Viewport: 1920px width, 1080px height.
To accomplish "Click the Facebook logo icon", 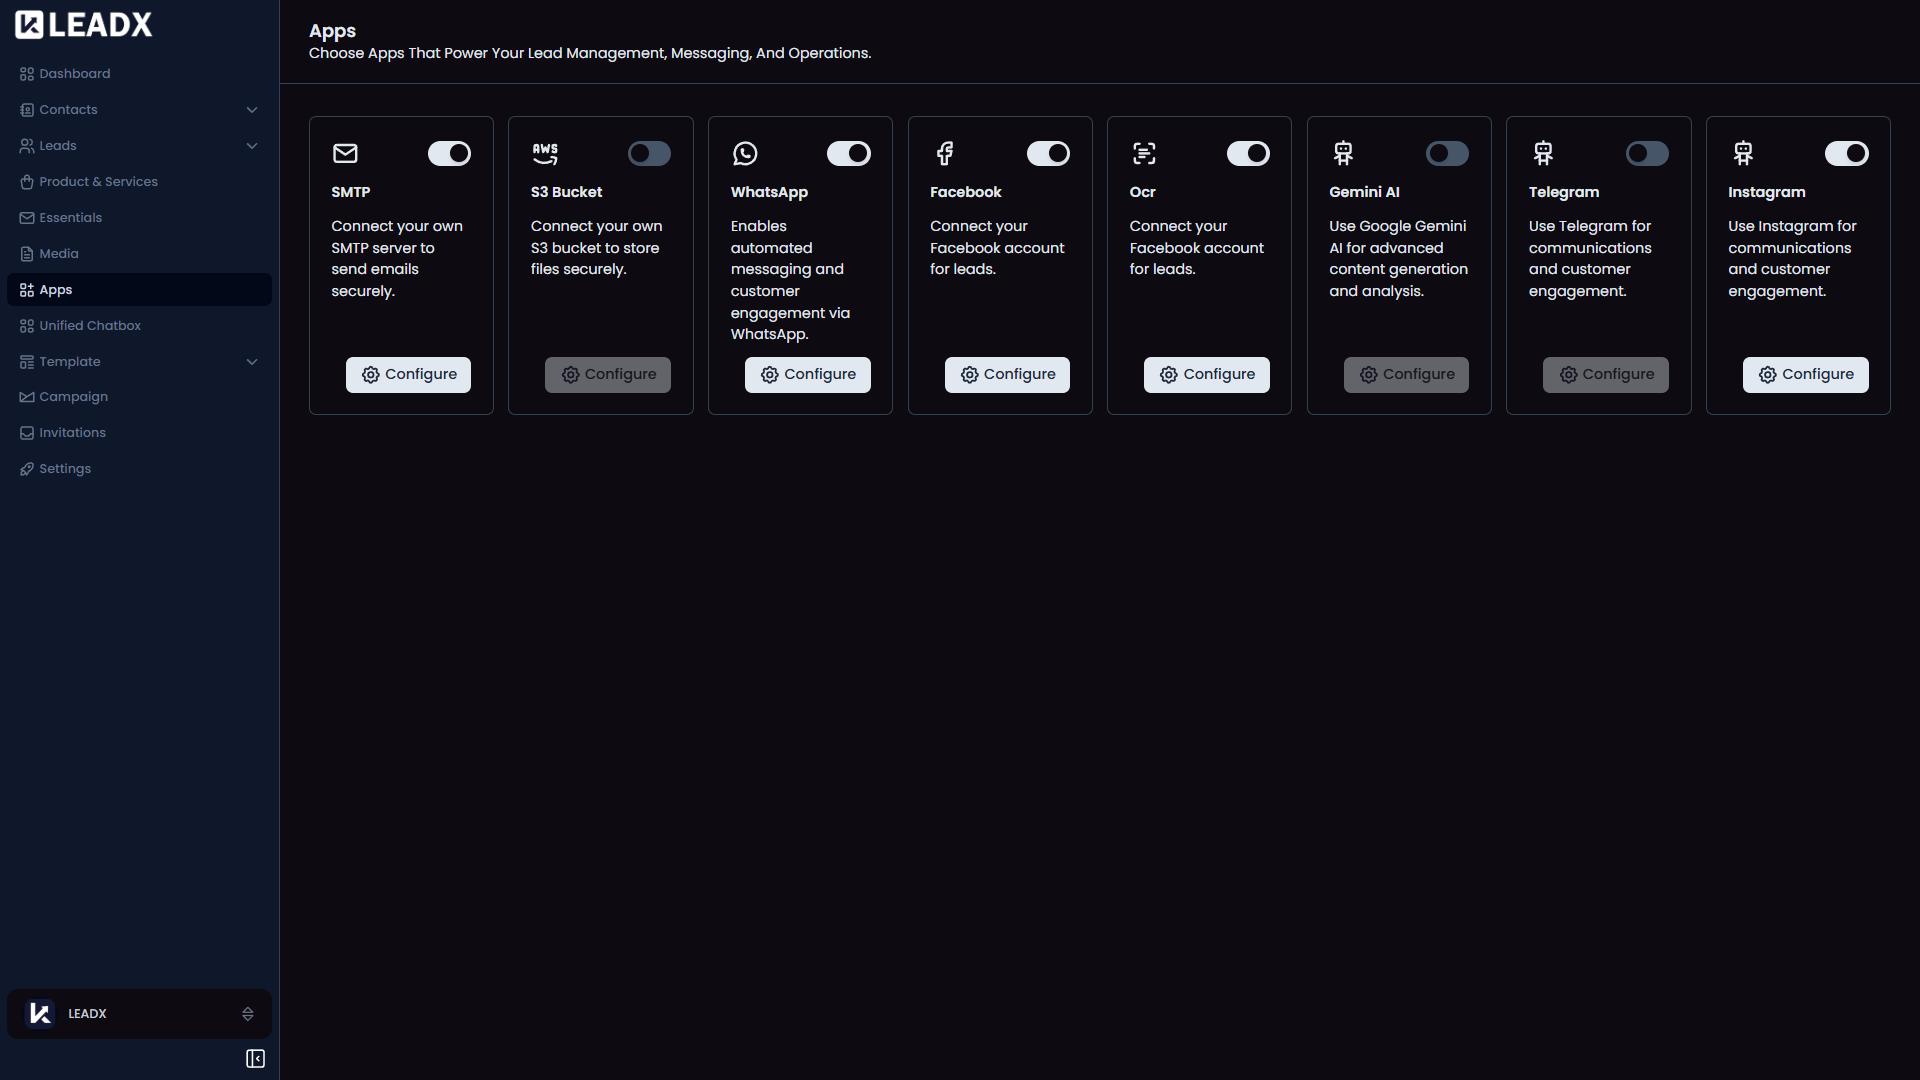I will pyautogui.click(x=945, y=153).
